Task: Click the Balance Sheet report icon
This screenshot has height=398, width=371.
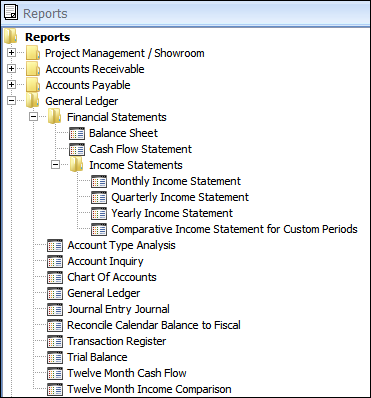Action: 77,133
